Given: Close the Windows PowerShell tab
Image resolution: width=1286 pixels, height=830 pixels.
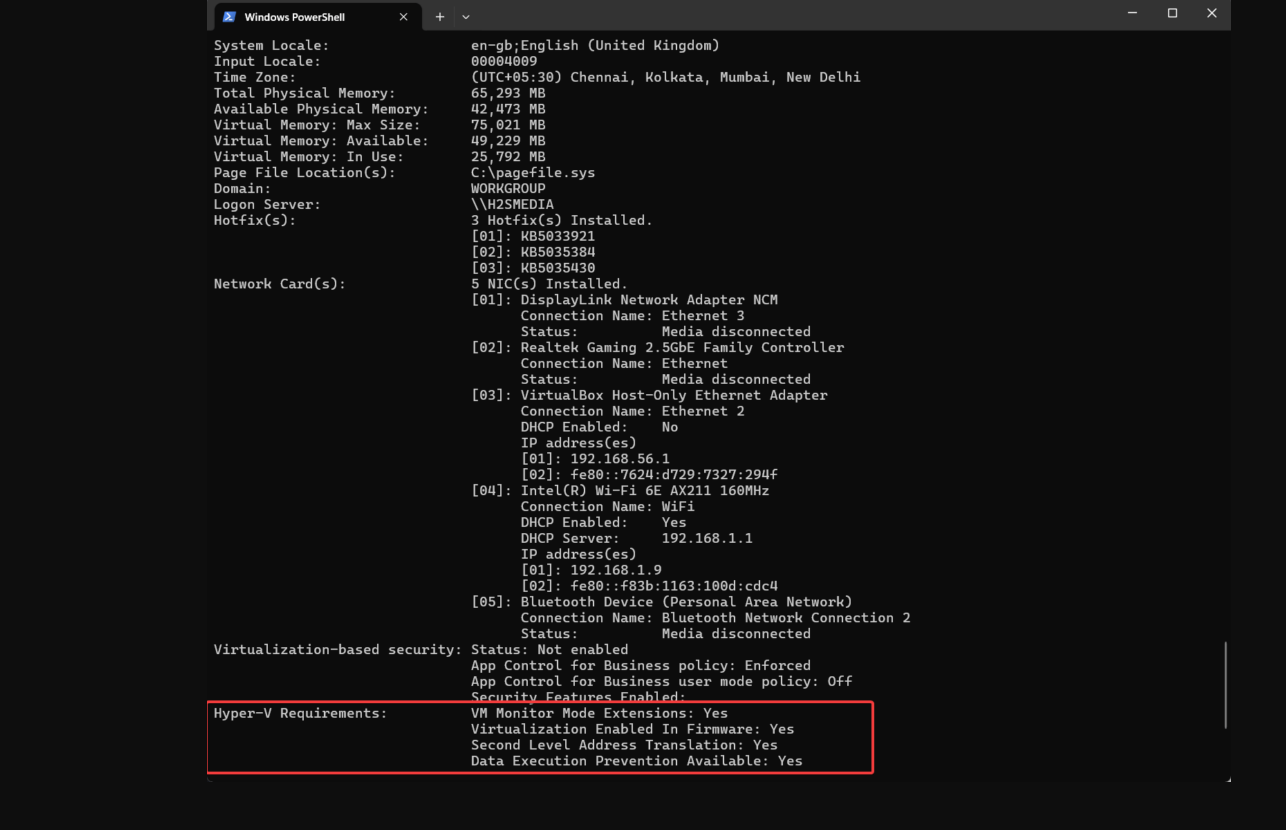Looking at the screenshot, I should point(404,16).
